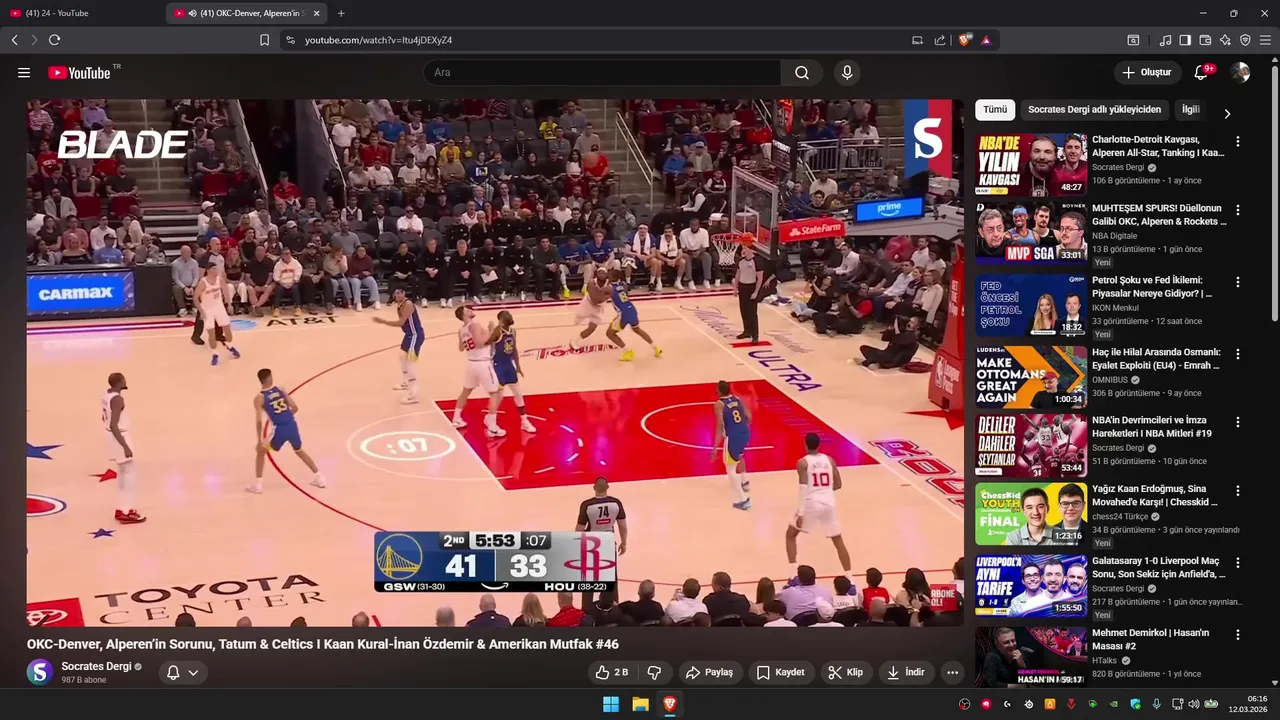Open Brave VPN shield icon
Viewport: 1280px width, 720px height.
coord(1245,40)
